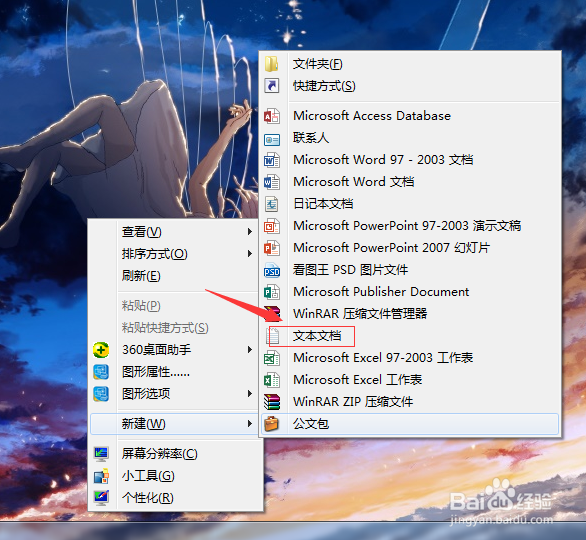The height and width of the screenshot is (540, 586).
Task: Click the PowerPoint 2007 slide icon
Action: tap(272, 248)
